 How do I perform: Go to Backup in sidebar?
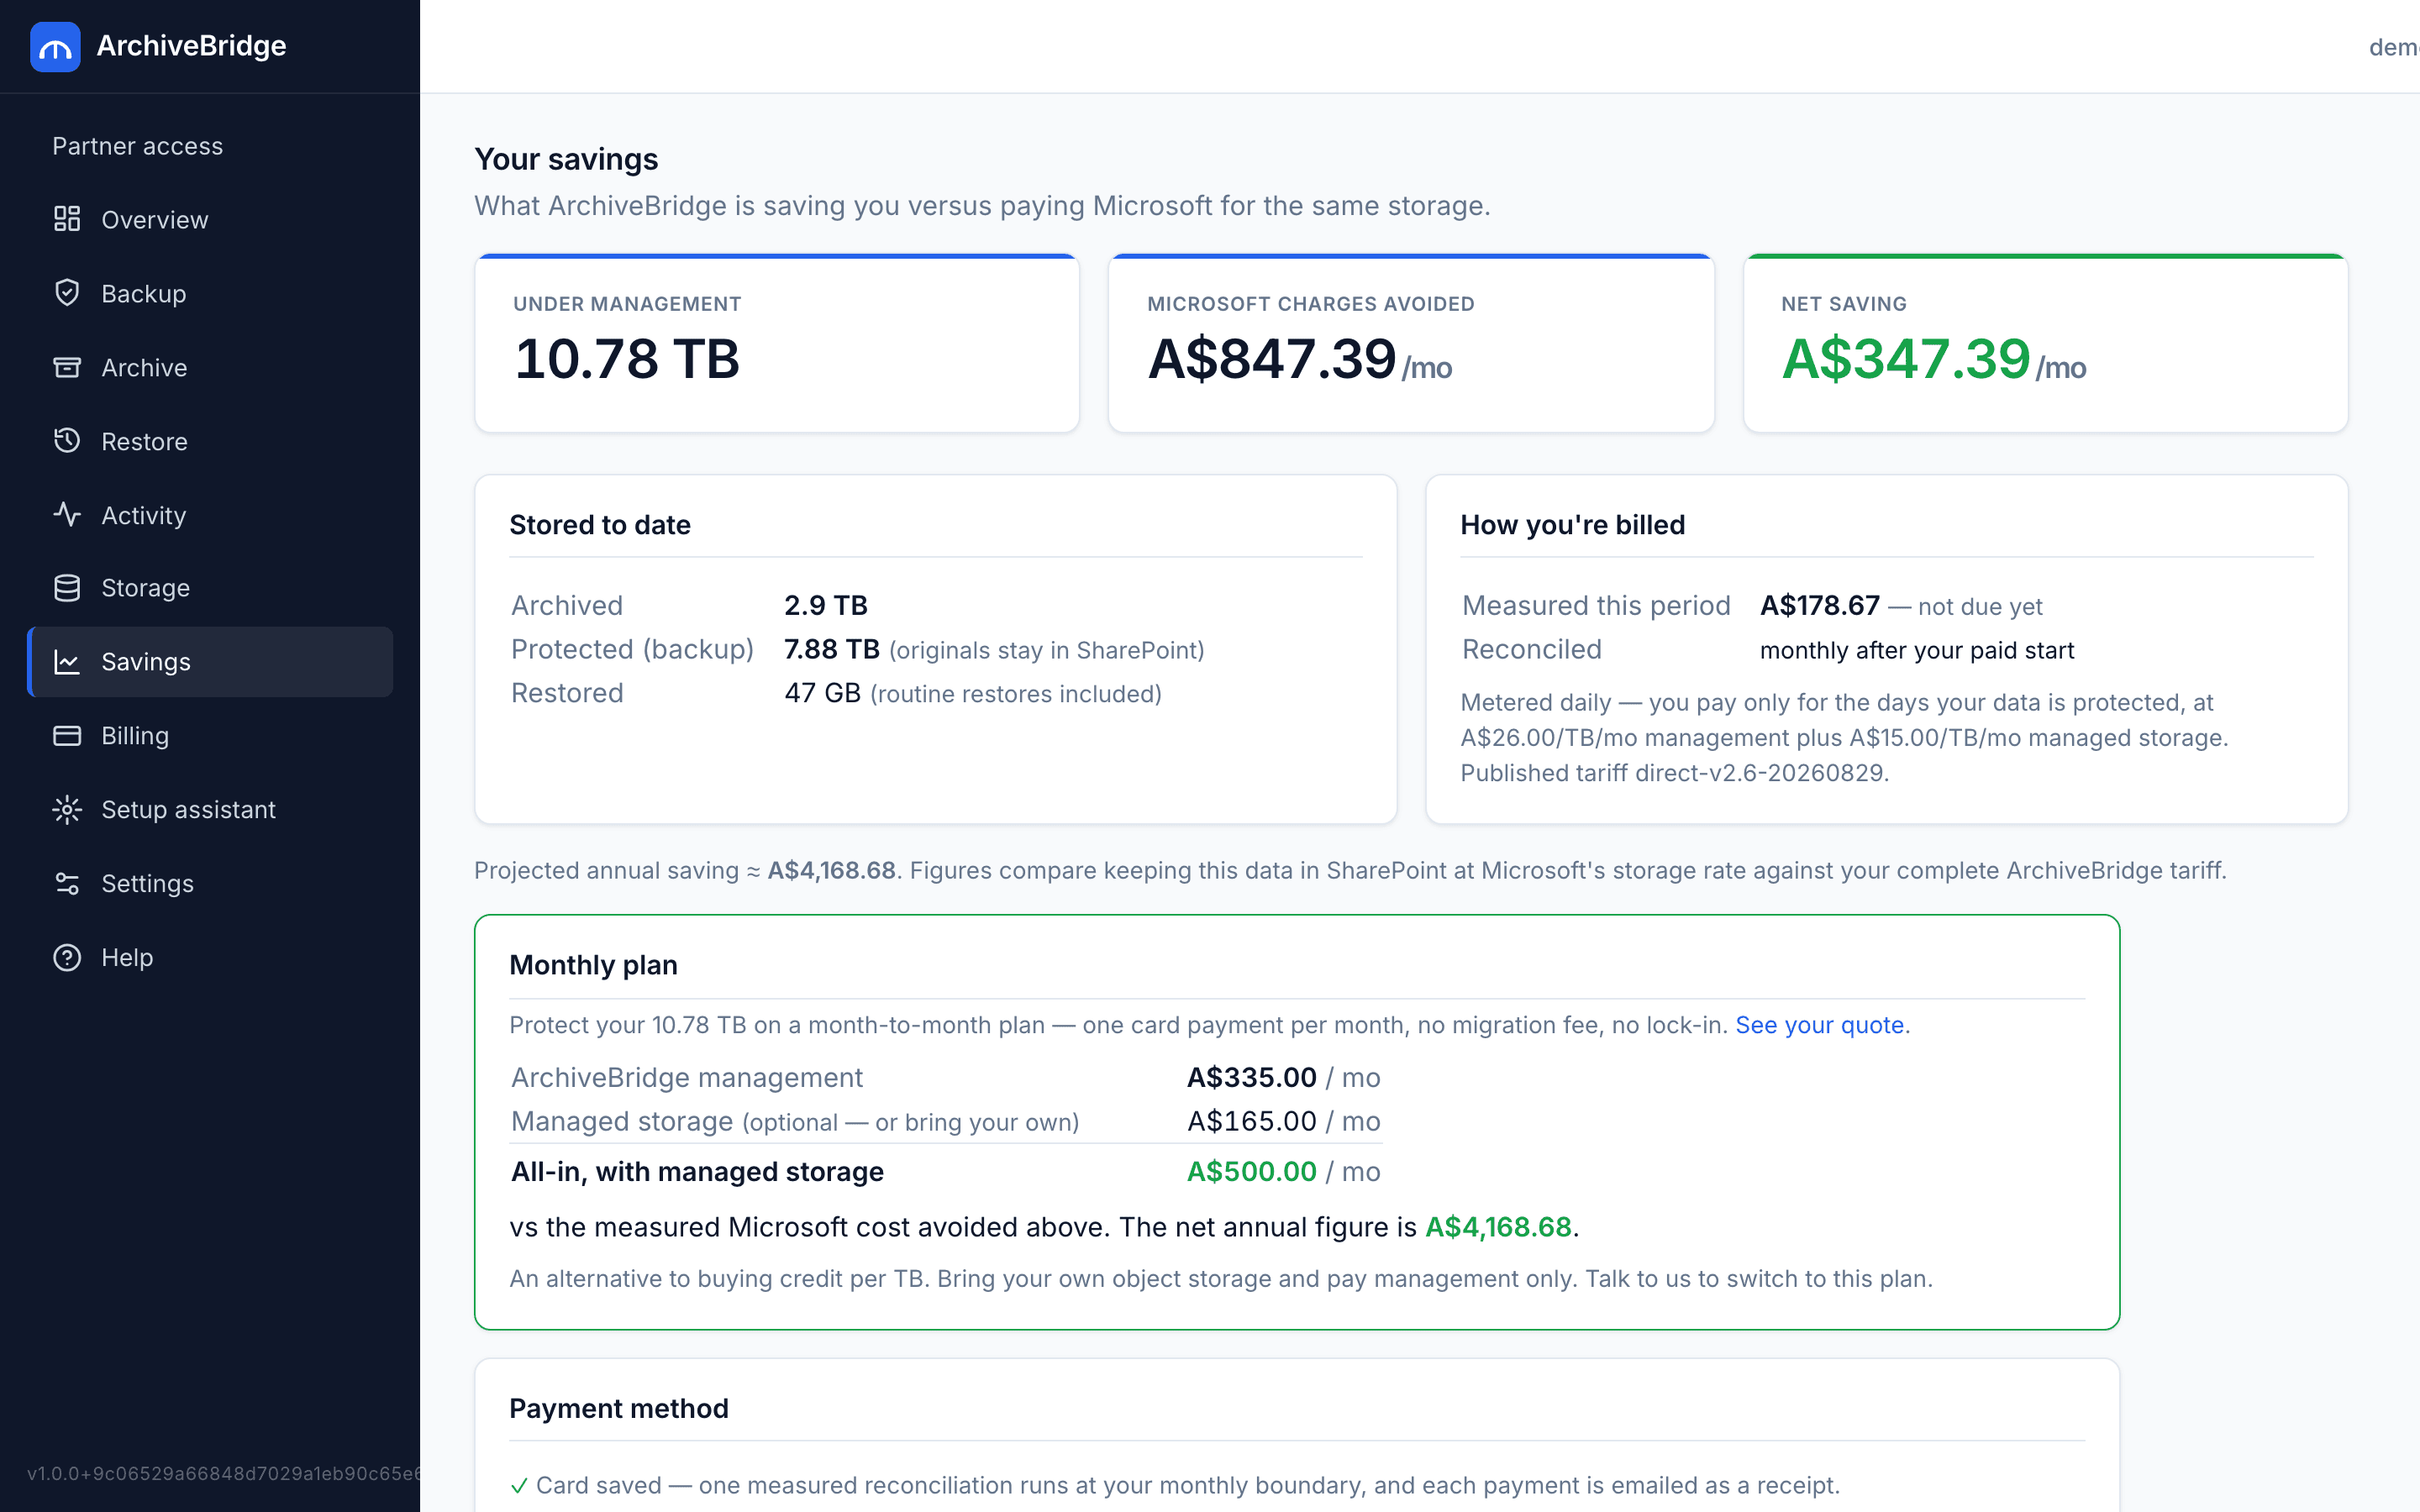[210, 293]
